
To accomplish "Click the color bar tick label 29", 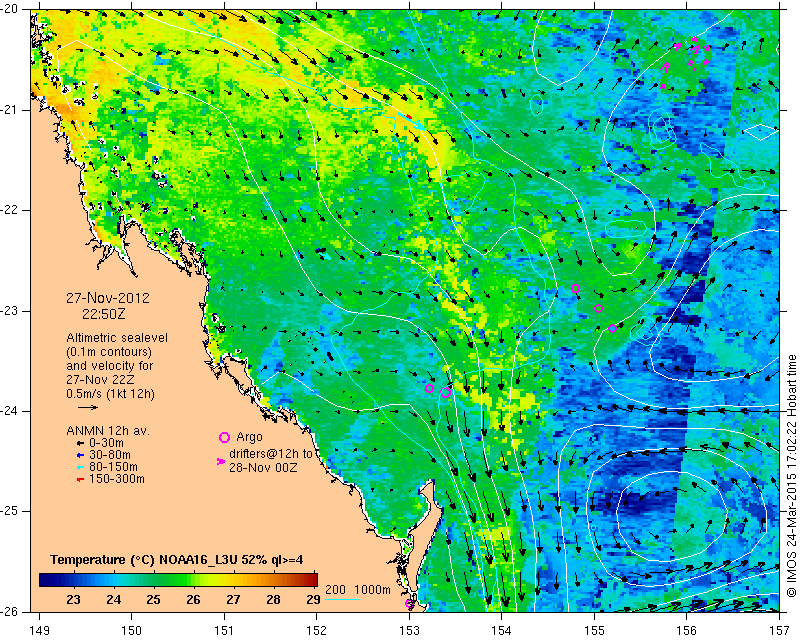I will coord(313,599).
